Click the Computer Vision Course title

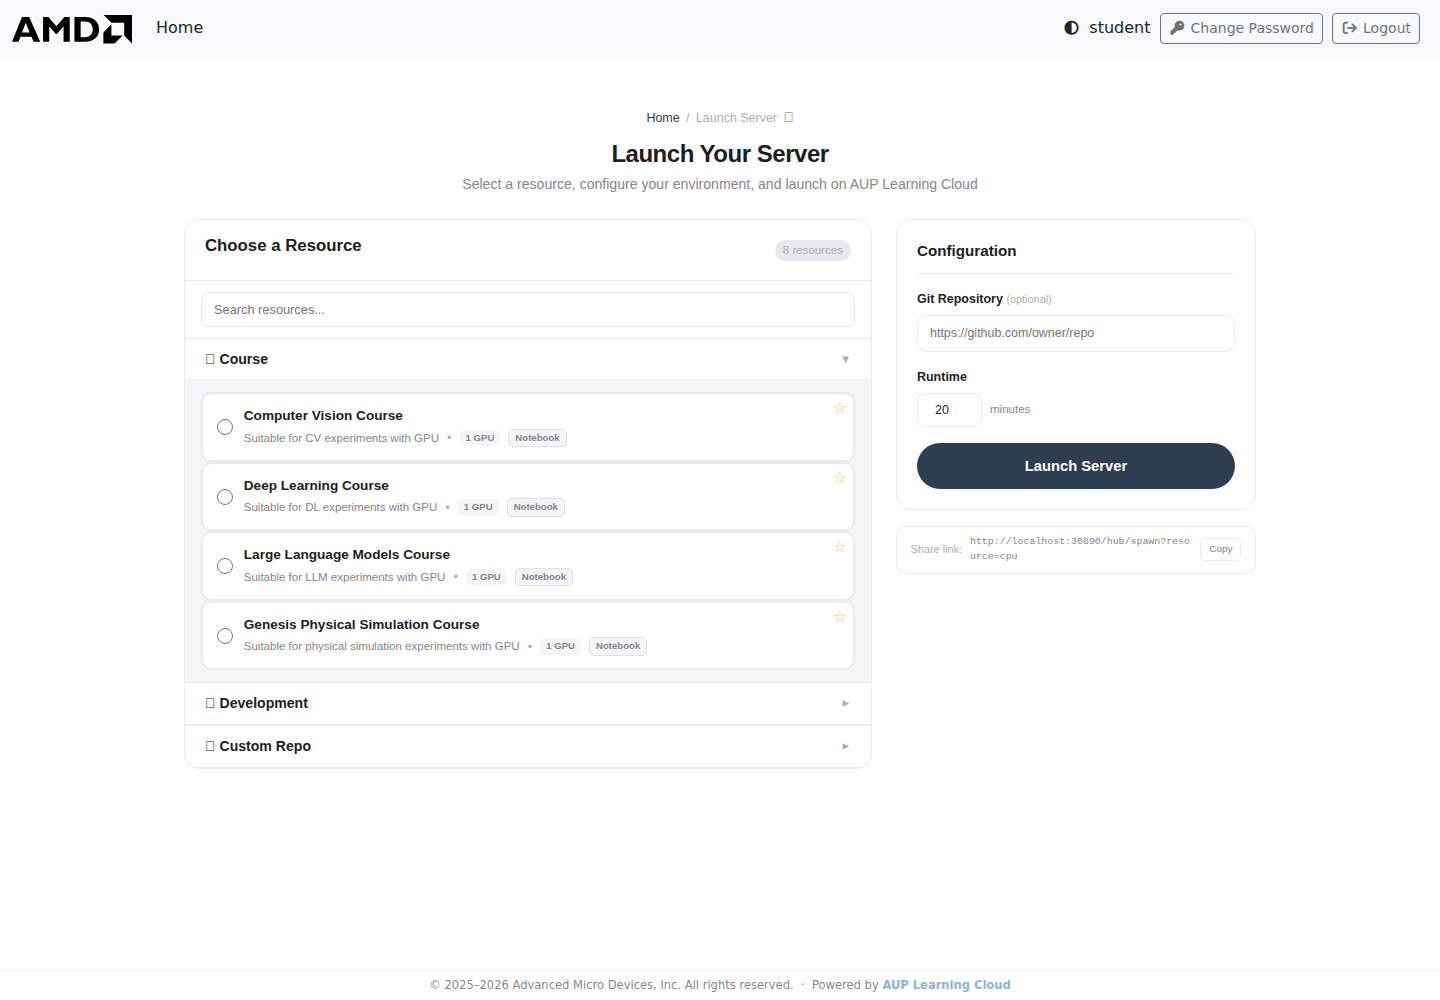pyautogui.click(x=323, y=416)
